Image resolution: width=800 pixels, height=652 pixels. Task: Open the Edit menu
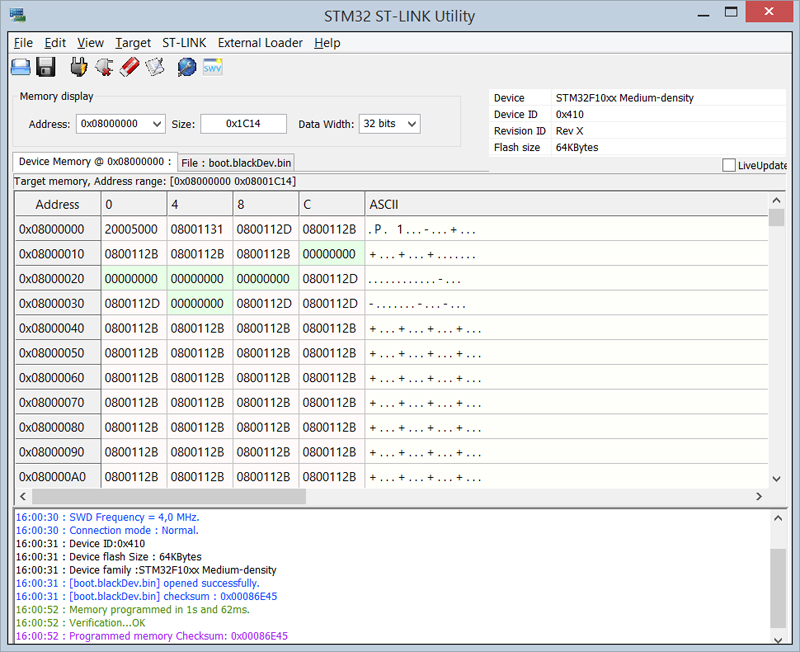(x=55, y=43)
